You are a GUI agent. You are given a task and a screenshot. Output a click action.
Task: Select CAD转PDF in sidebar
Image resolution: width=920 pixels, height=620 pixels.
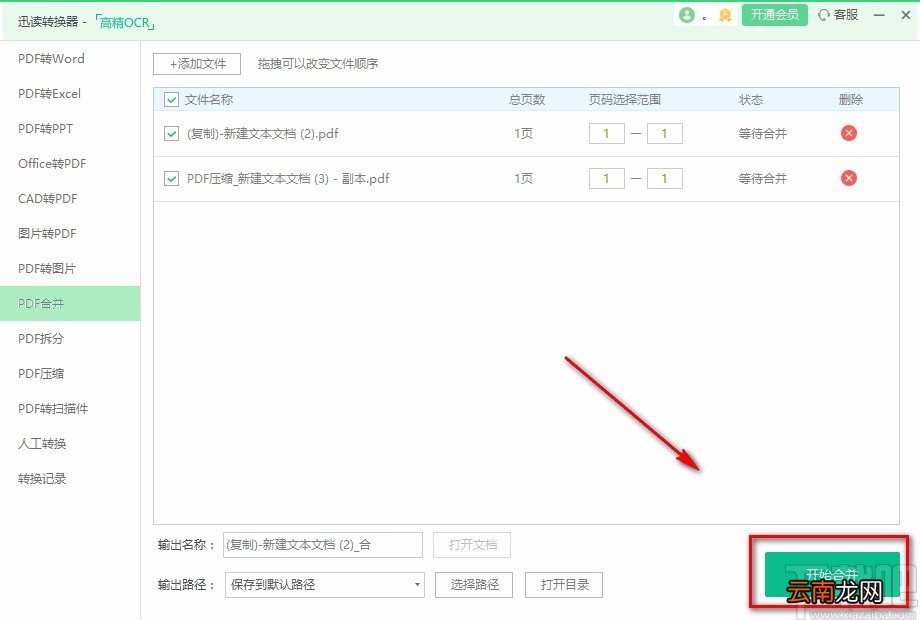(70, 199)
